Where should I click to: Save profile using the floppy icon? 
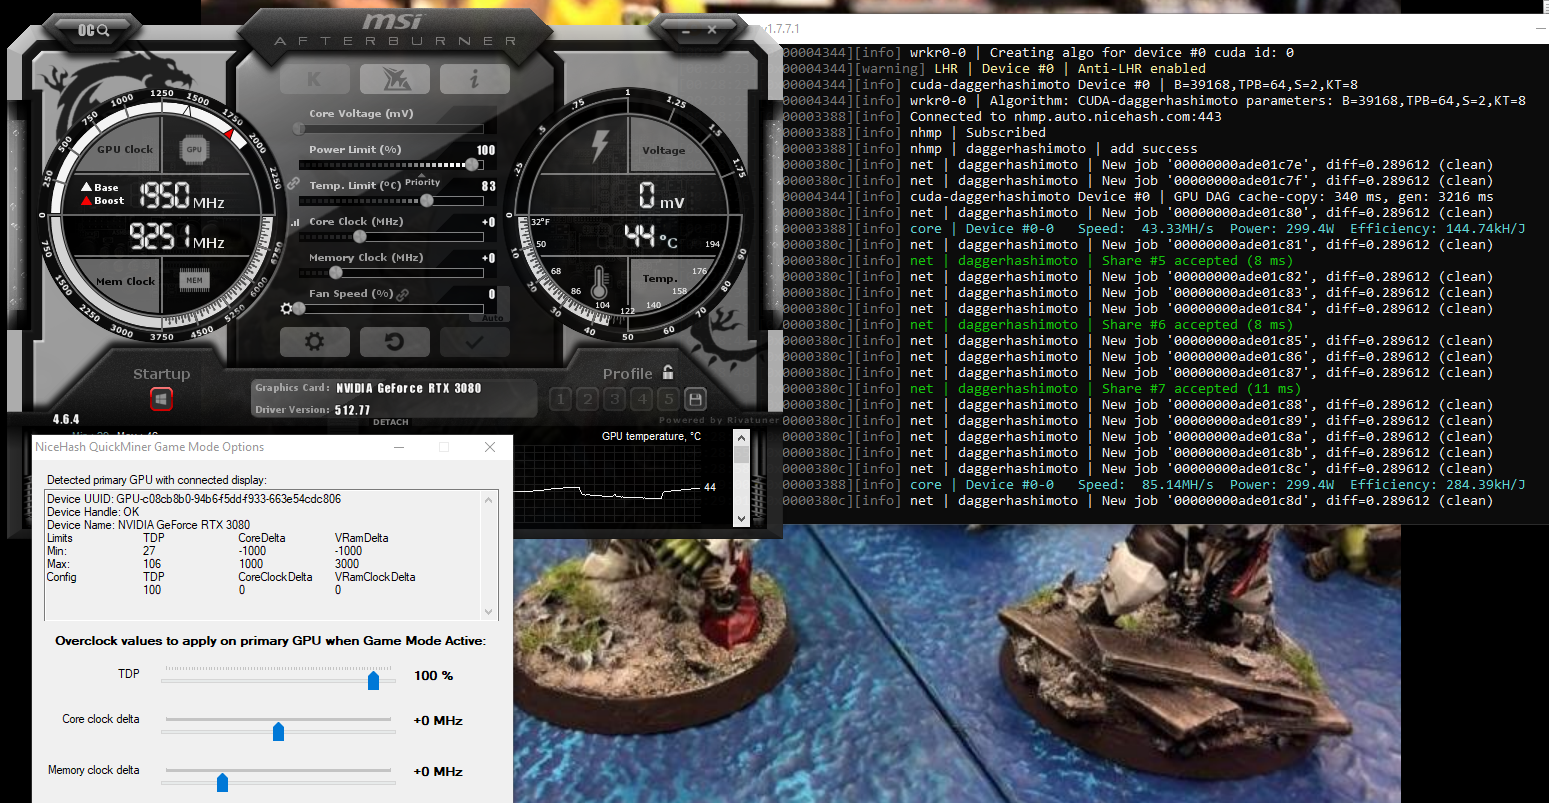pos(696,399)
